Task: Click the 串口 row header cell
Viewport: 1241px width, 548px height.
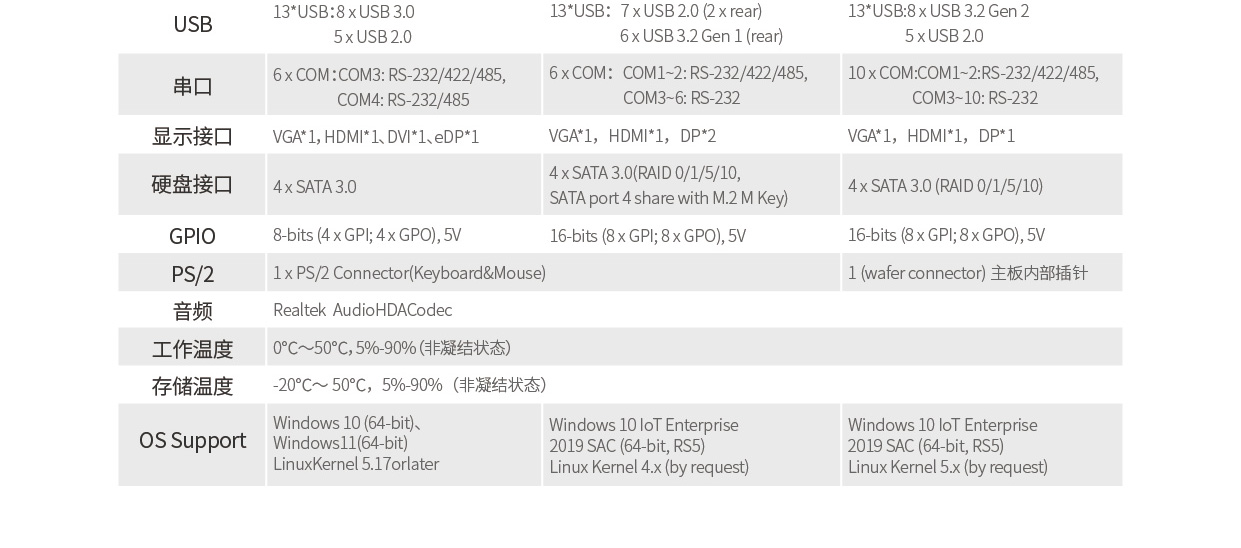Action: click(x=192, y=86)
